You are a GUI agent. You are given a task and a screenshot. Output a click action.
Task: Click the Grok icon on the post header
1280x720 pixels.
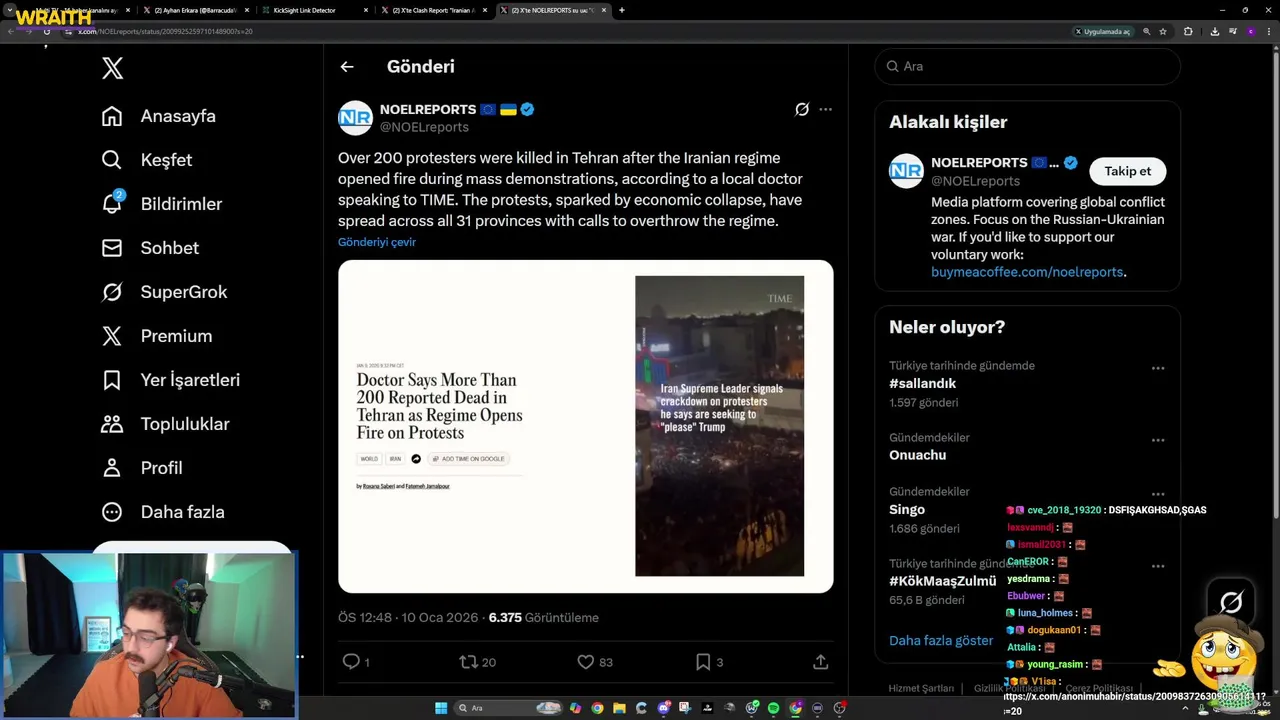[801, 109]
